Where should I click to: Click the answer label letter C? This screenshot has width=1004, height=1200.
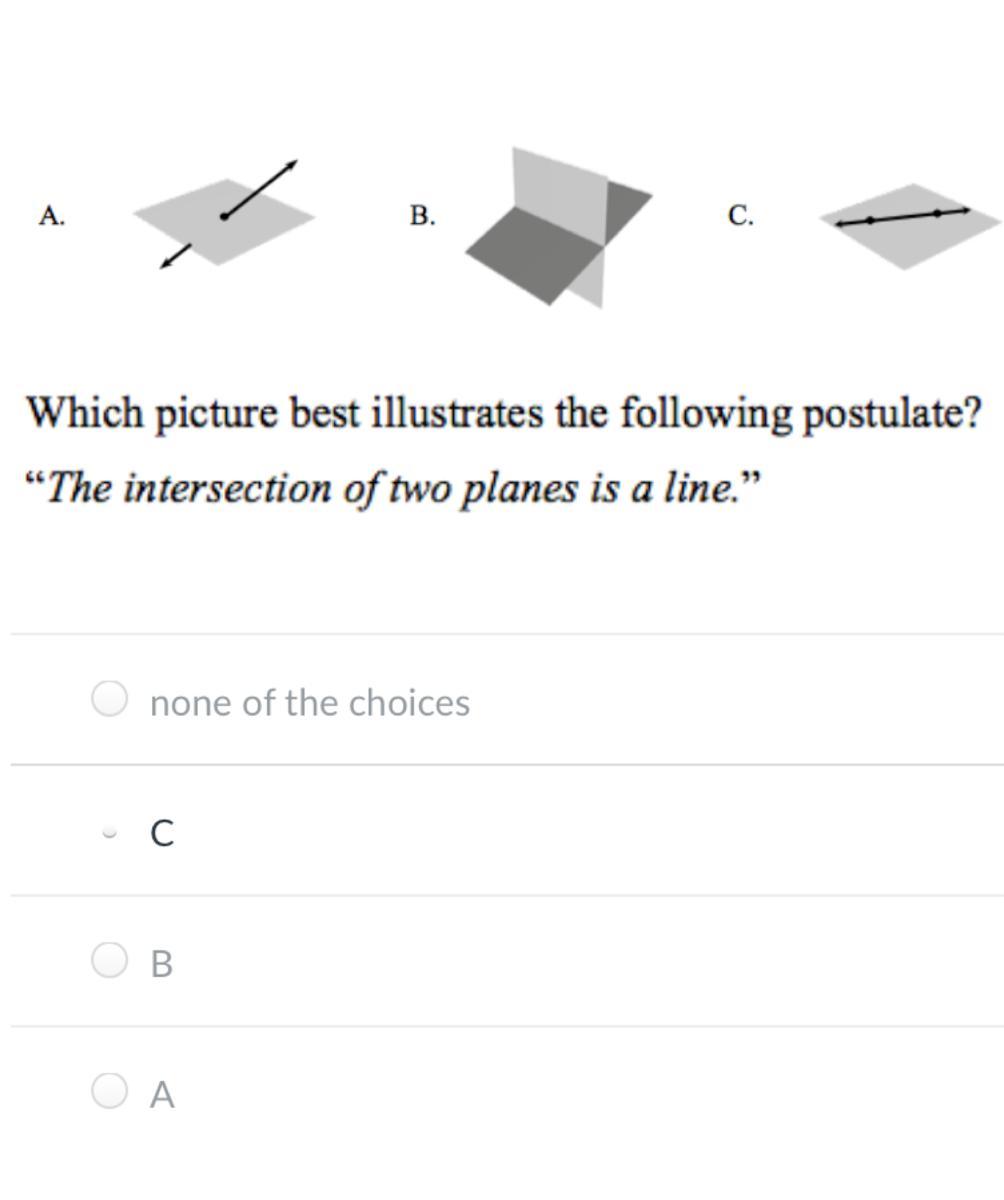pyautogui.click(x=162, y=832)
